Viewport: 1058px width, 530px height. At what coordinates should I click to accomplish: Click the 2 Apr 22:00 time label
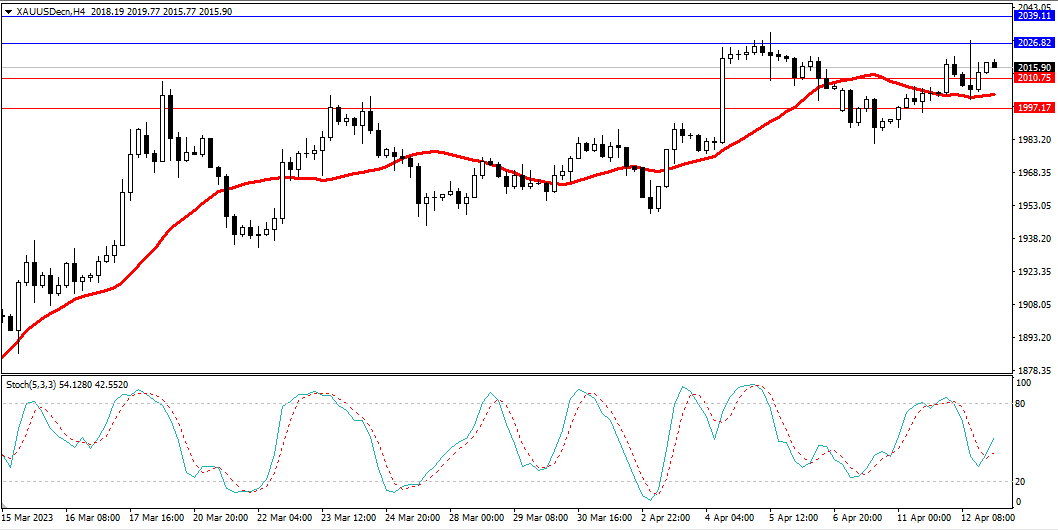[667, 518]
